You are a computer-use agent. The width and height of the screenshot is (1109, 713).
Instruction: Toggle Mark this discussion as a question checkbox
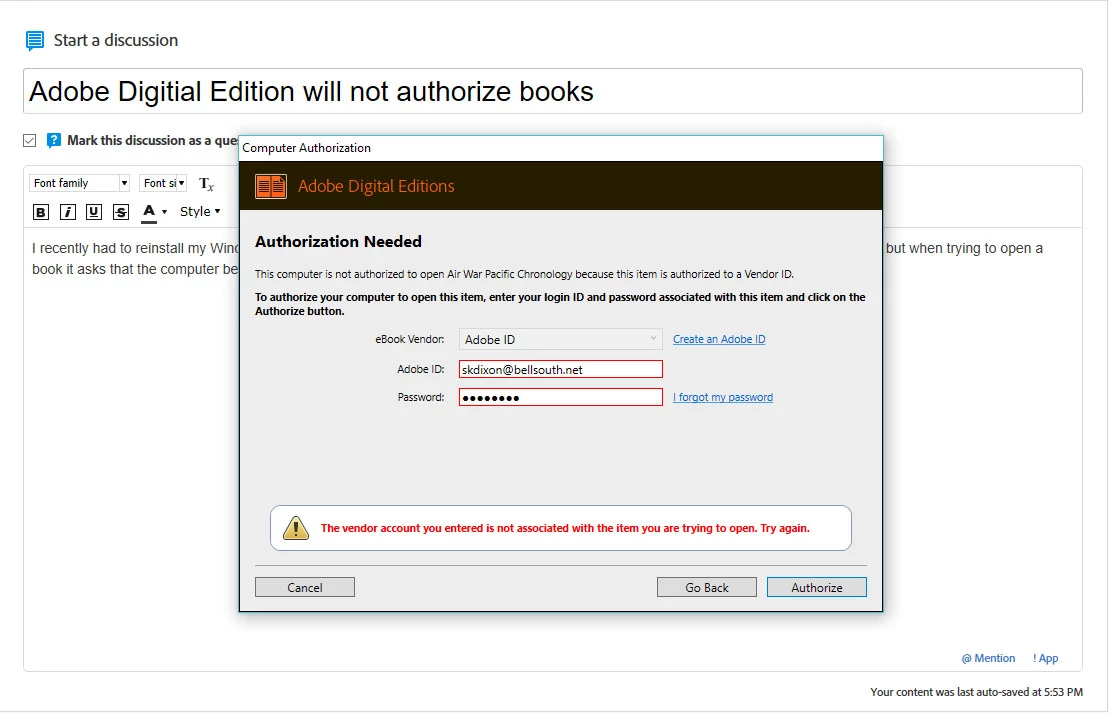(30, 140)
